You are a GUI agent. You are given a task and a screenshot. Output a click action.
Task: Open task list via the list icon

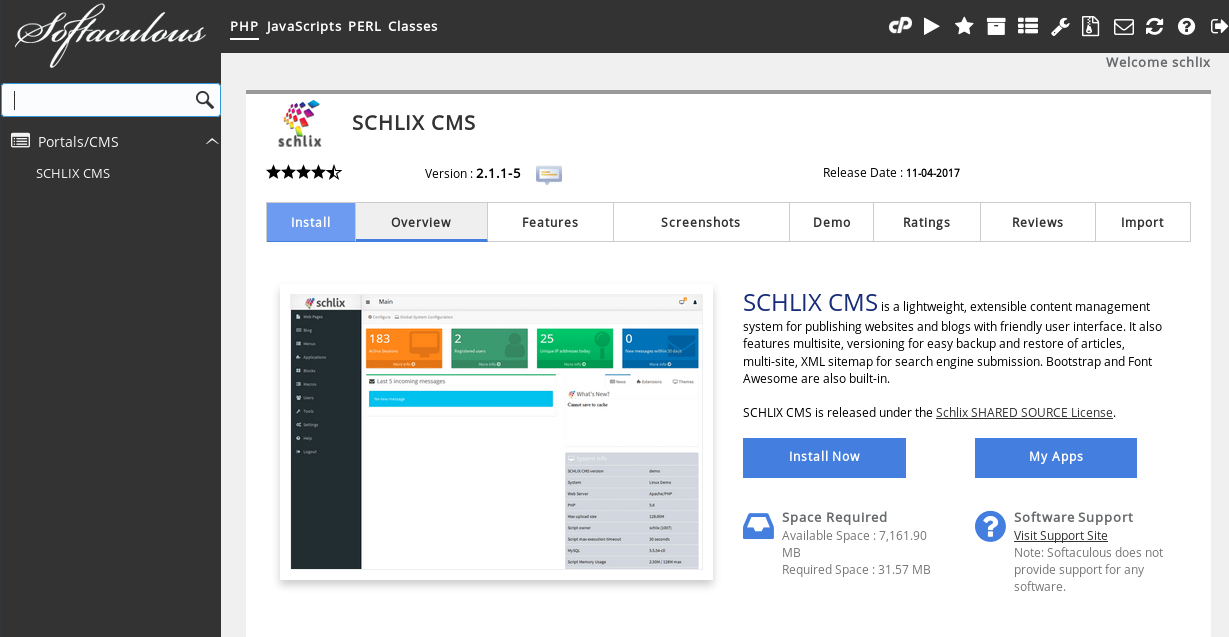[x=1028, y=27]
